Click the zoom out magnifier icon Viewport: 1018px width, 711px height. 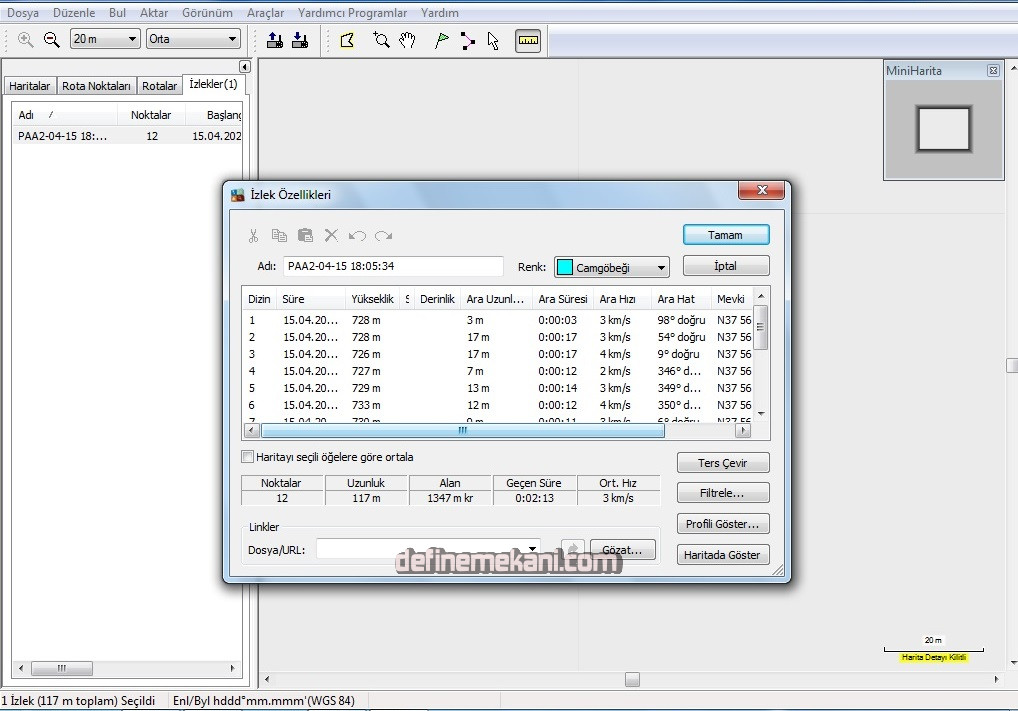click(52, 40)
